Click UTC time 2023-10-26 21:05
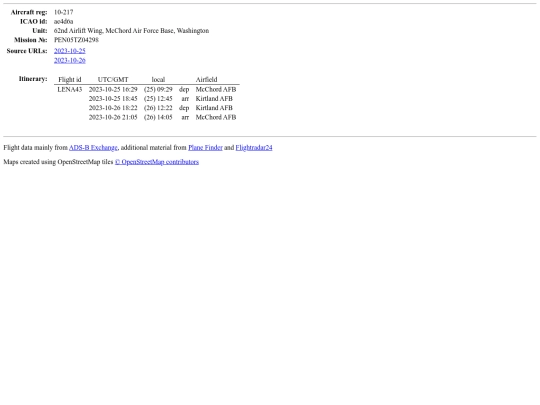This screenshot has height=405, width=540. click(x=113, y=117)
